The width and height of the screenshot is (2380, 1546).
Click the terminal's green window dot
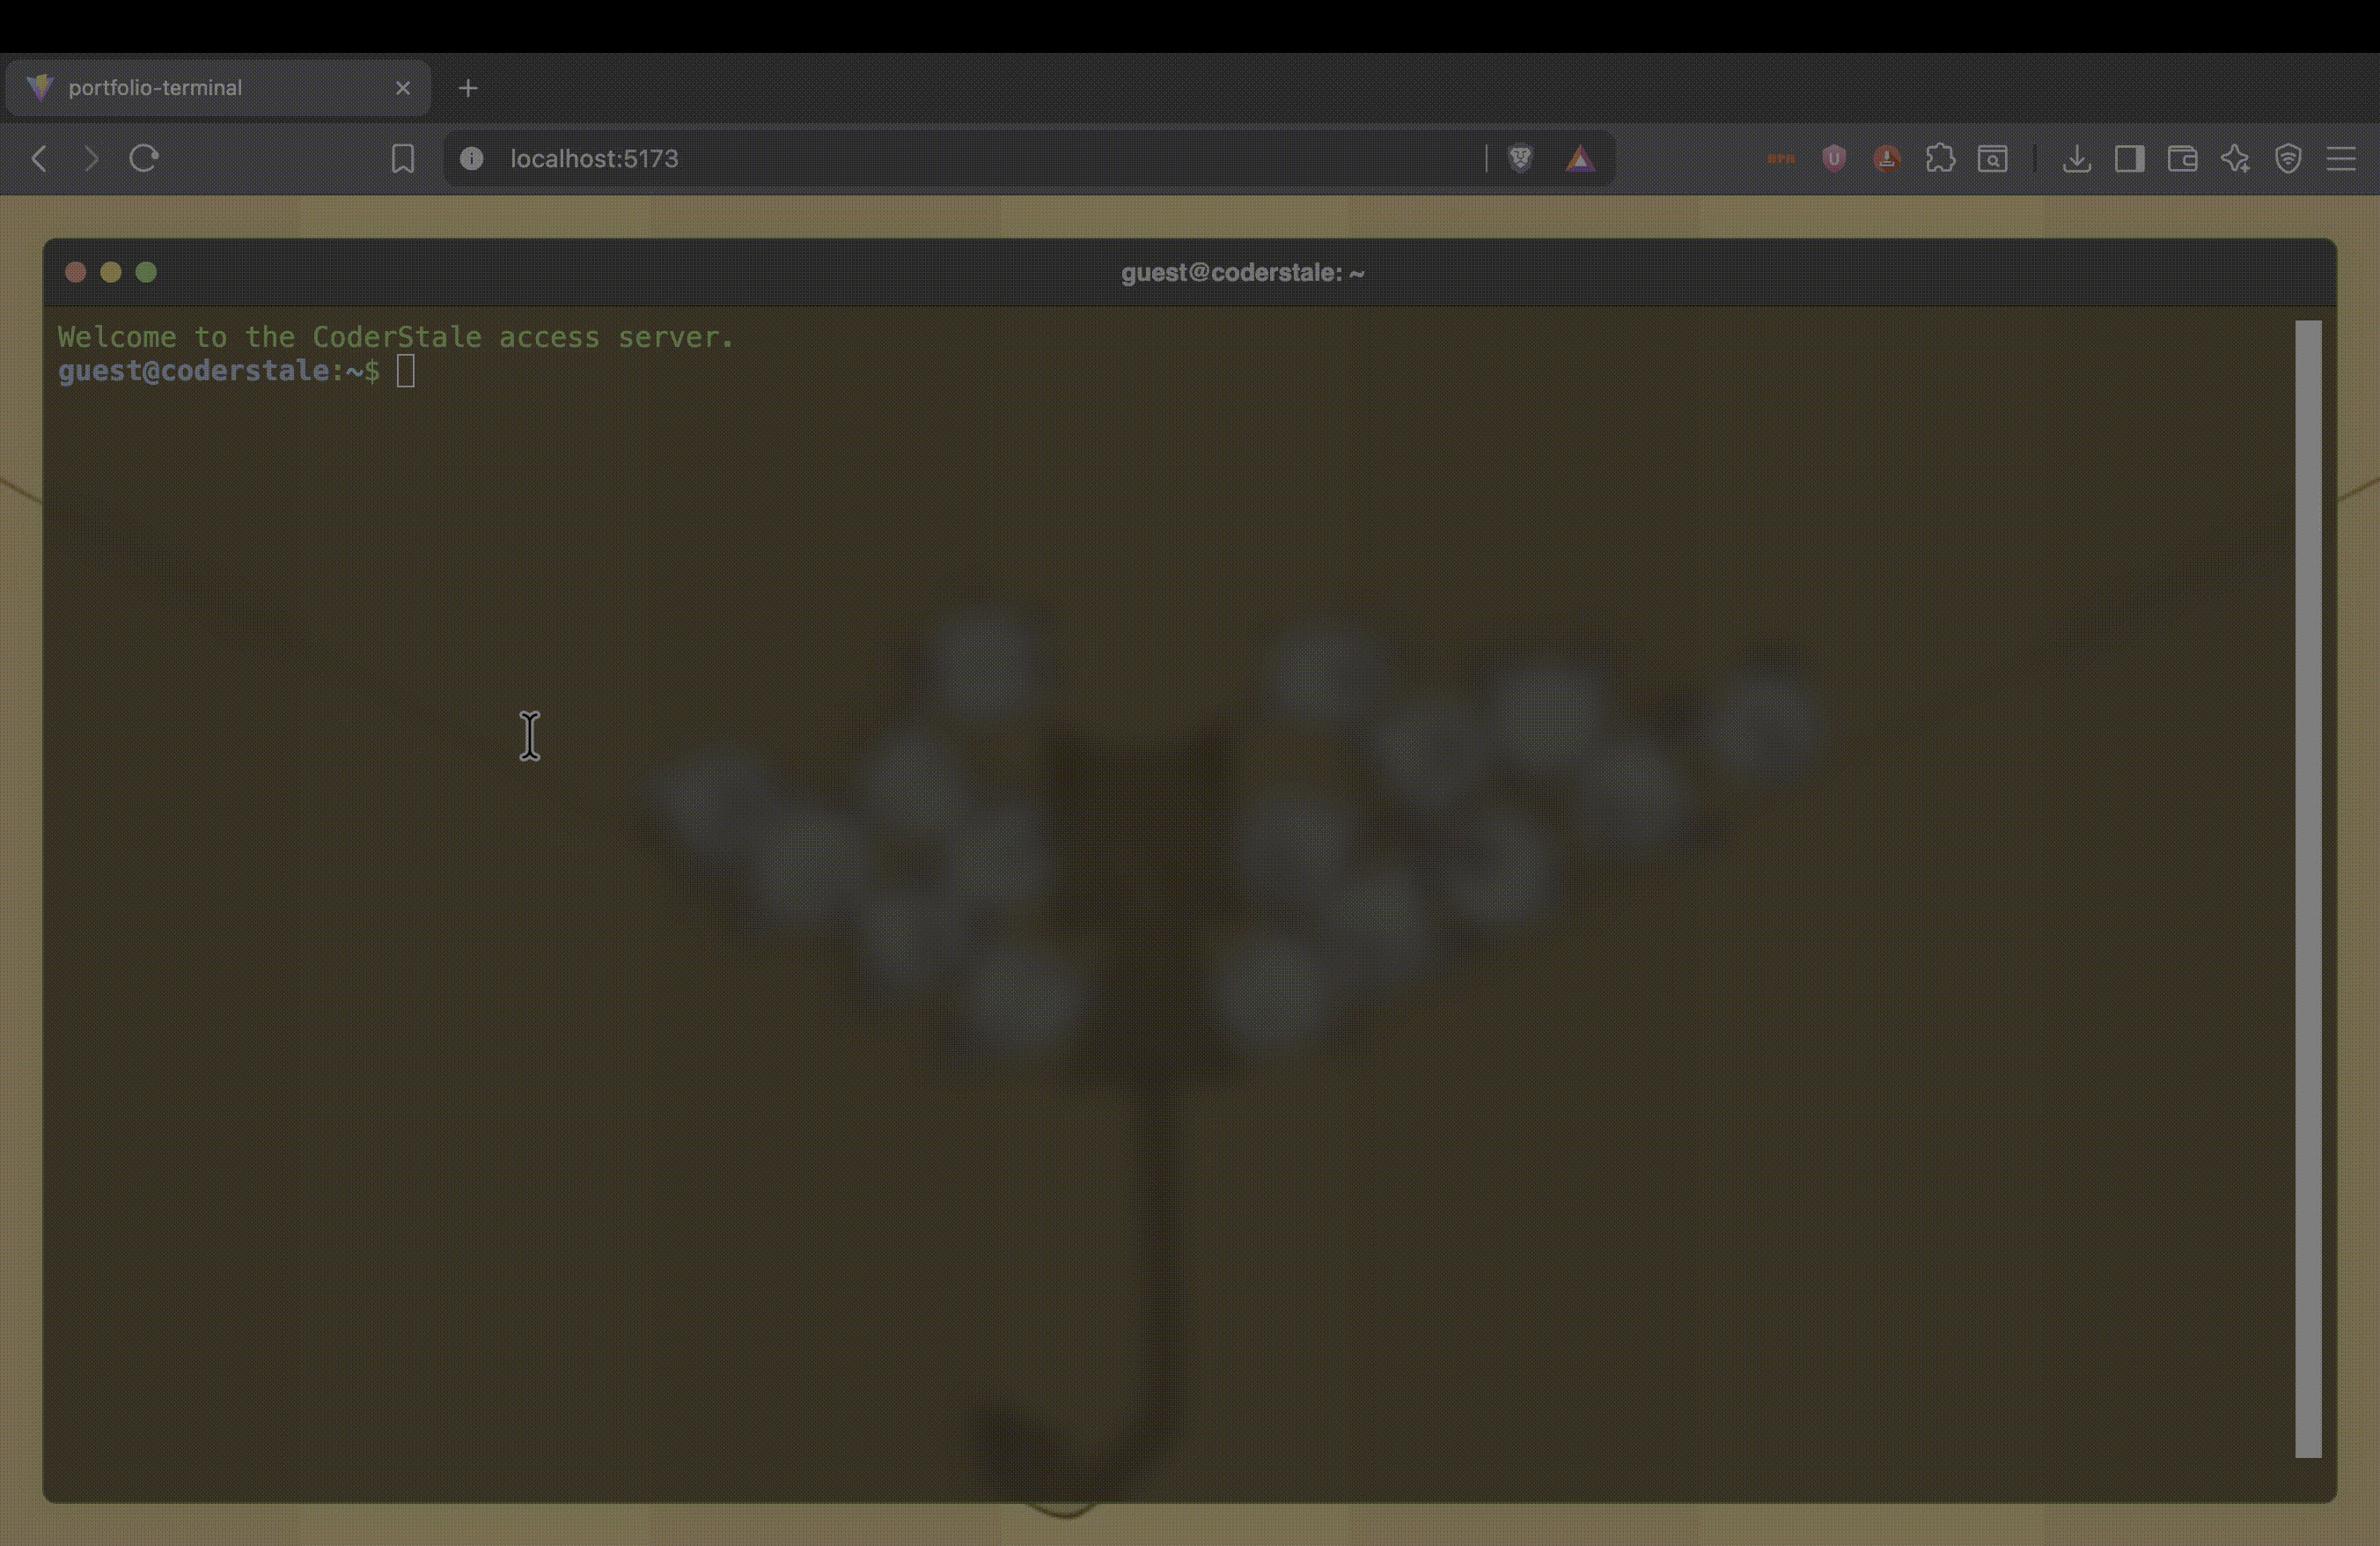click(146, 272)
